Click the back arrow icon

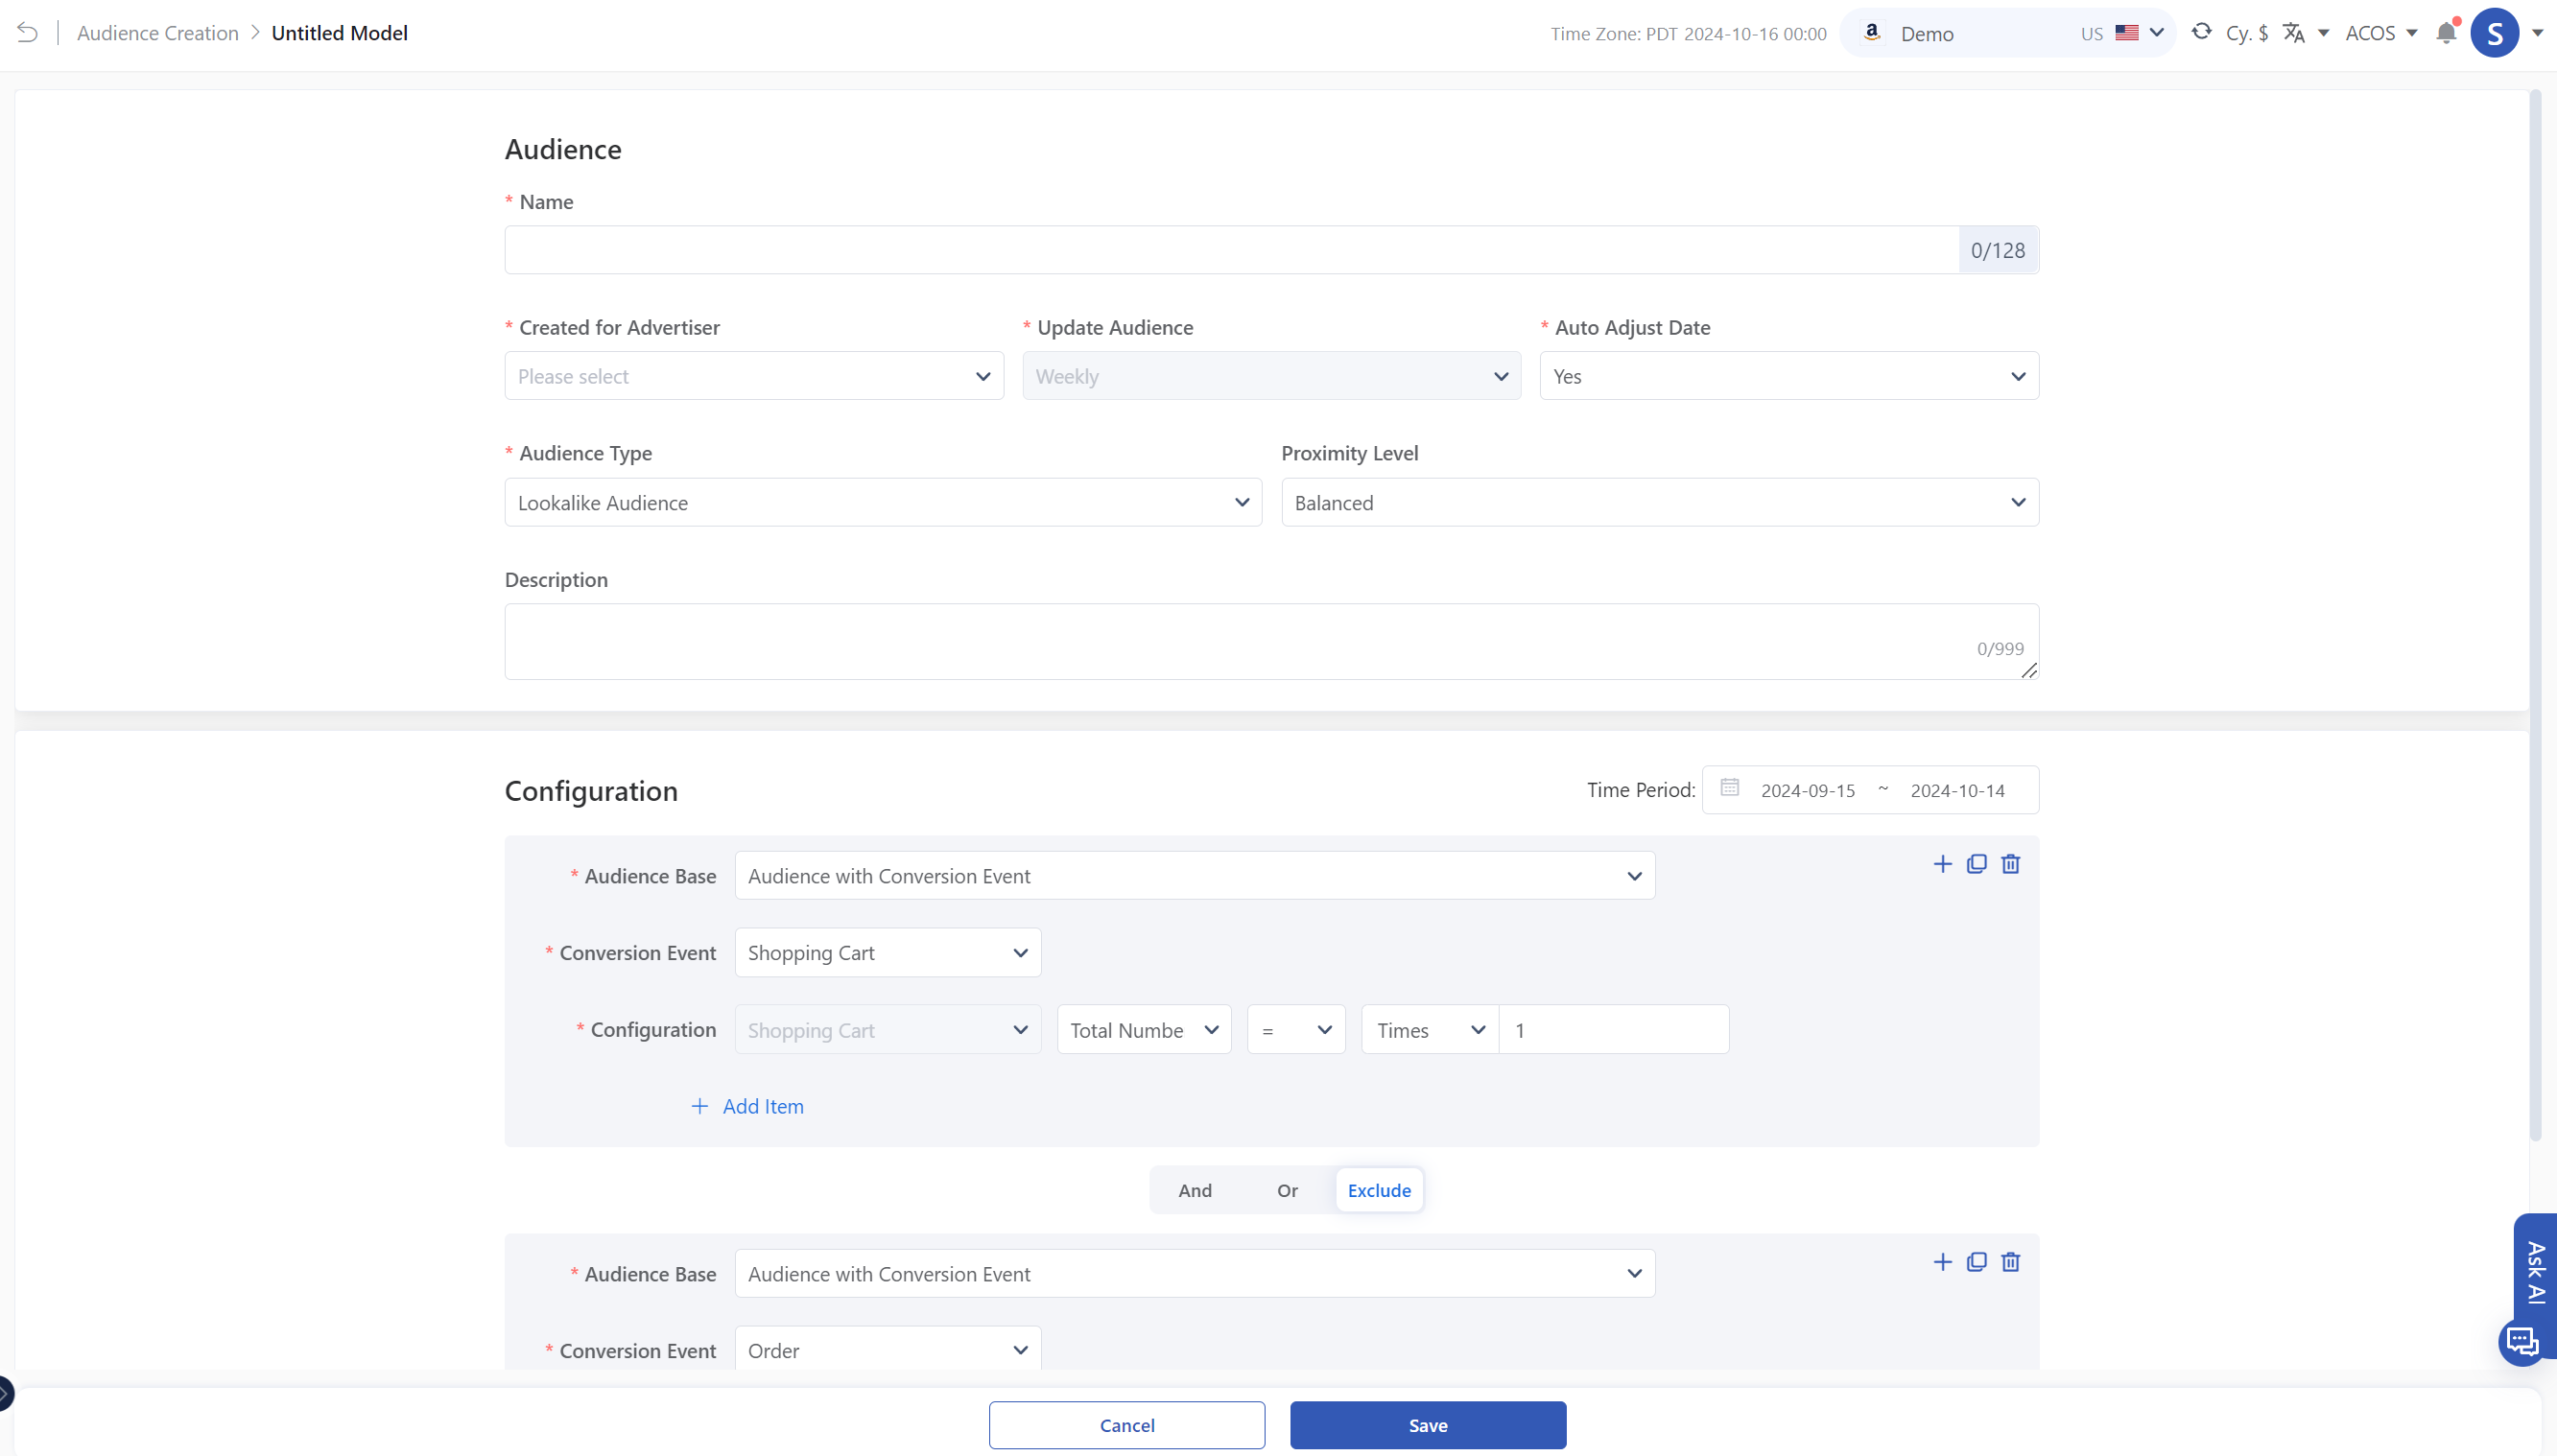click(x=27, y=33)
